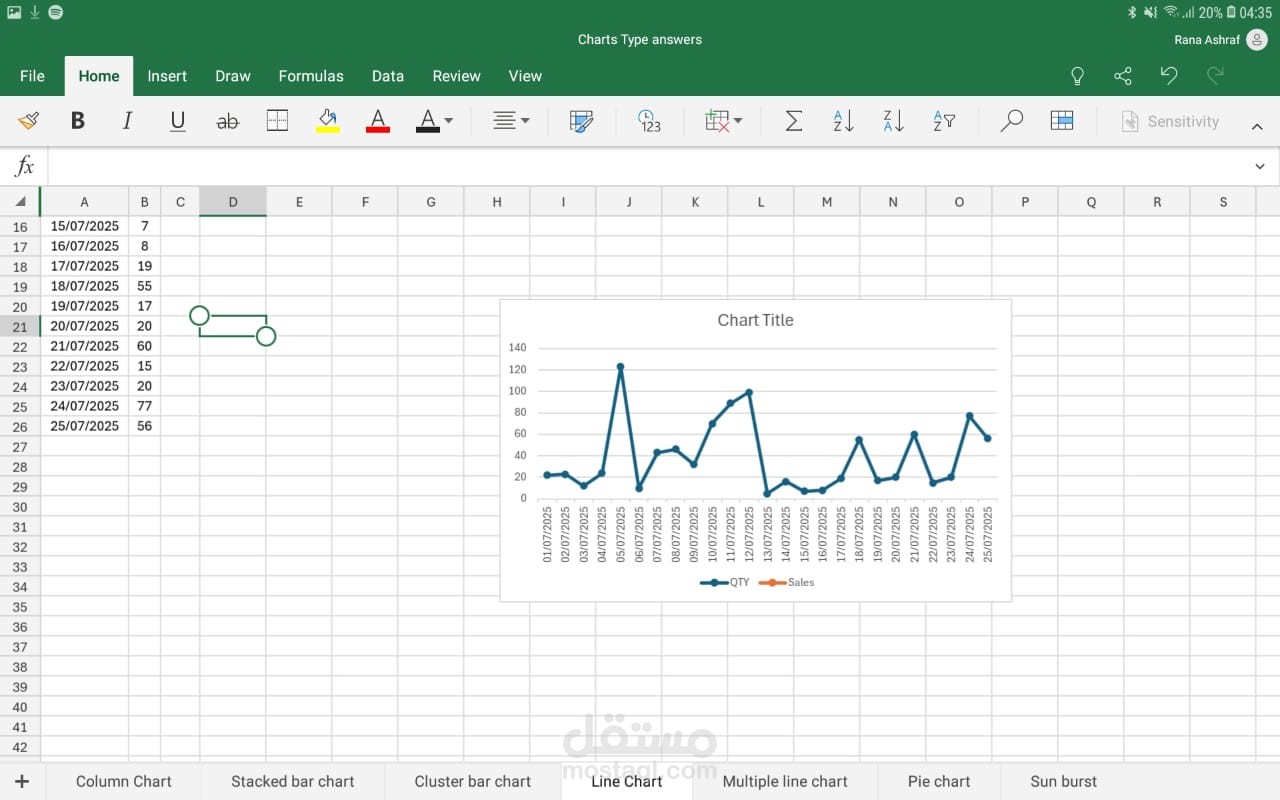This screenshot has width=1280, height=800.
Task: Click the AutoSum sigma icon
Action: [793, 121]
